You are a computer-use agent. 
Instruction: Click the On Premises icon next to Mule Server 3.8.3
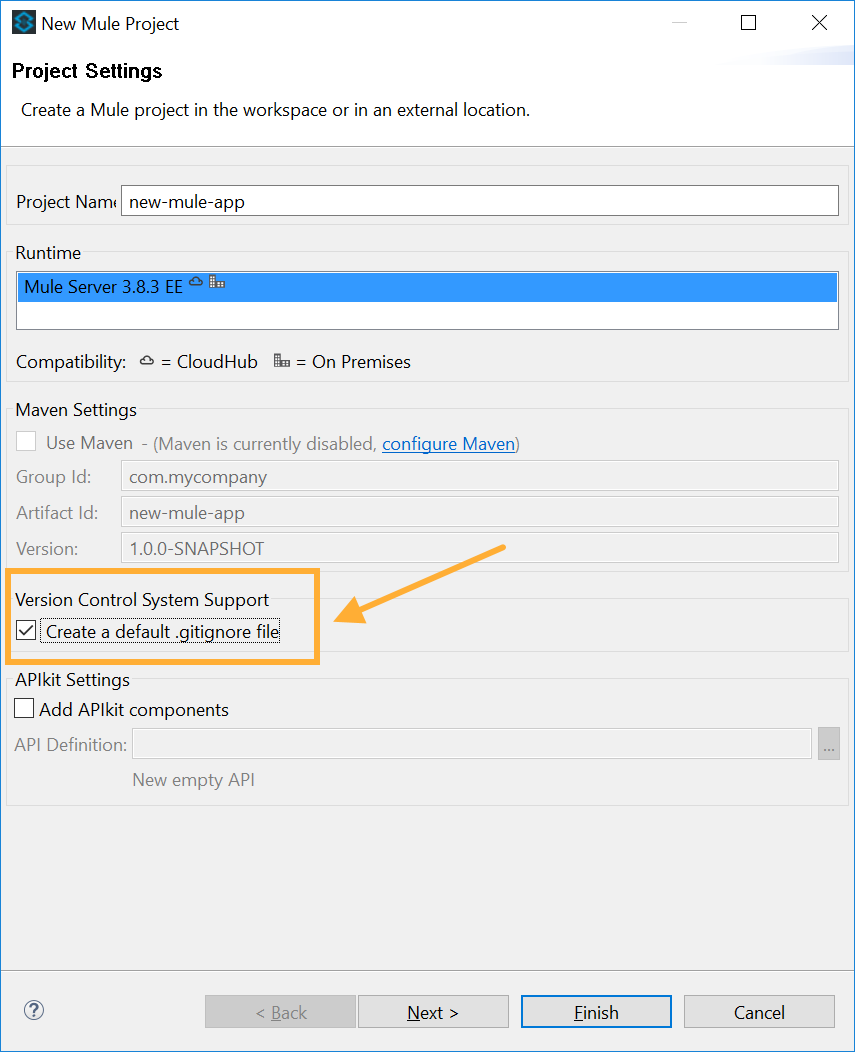(217, 282)
